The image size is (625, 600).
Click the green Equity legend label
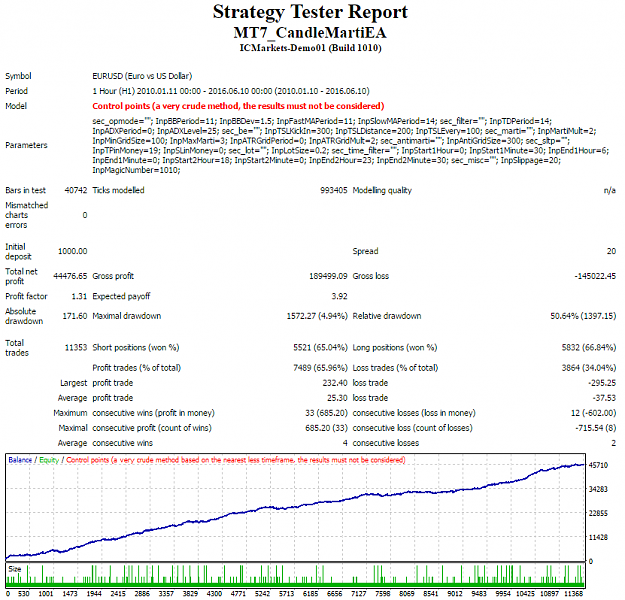tap(49, 460)
